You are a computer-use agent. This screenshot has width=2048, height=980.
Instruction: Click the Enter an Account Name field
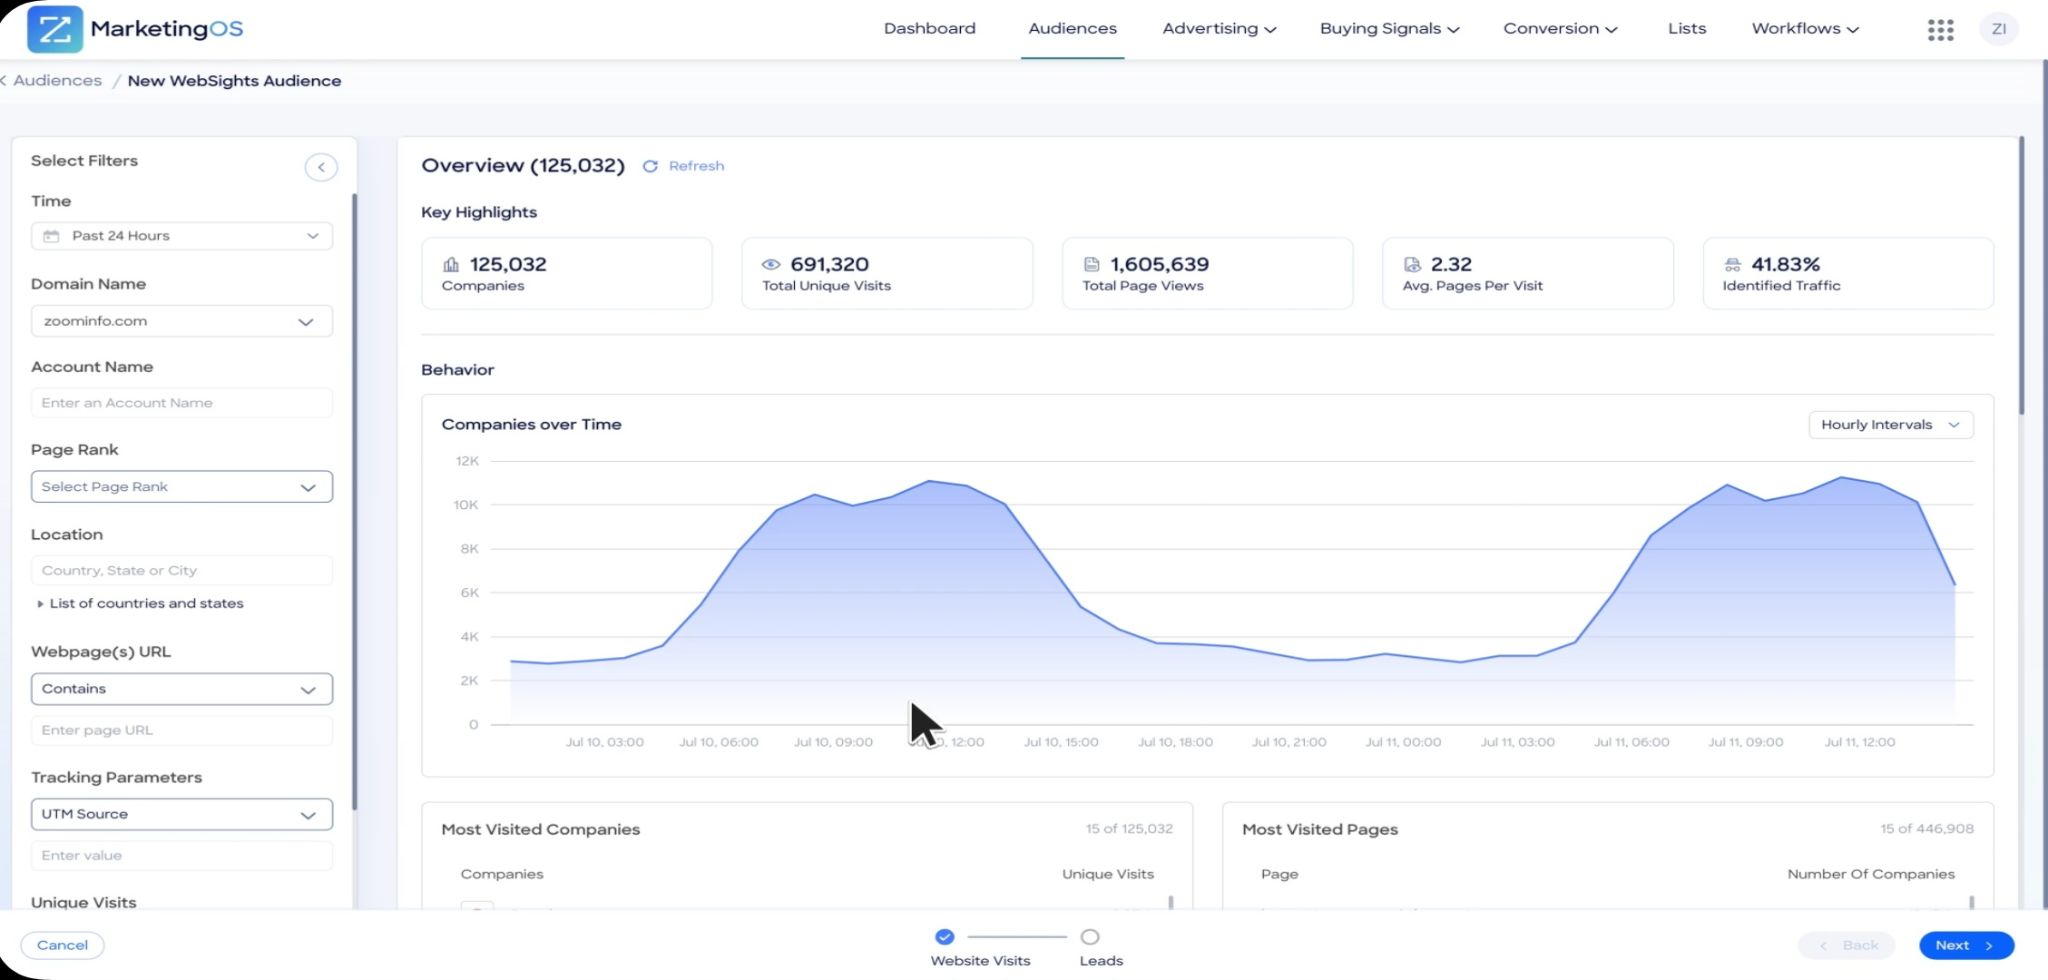click(182, 403)
